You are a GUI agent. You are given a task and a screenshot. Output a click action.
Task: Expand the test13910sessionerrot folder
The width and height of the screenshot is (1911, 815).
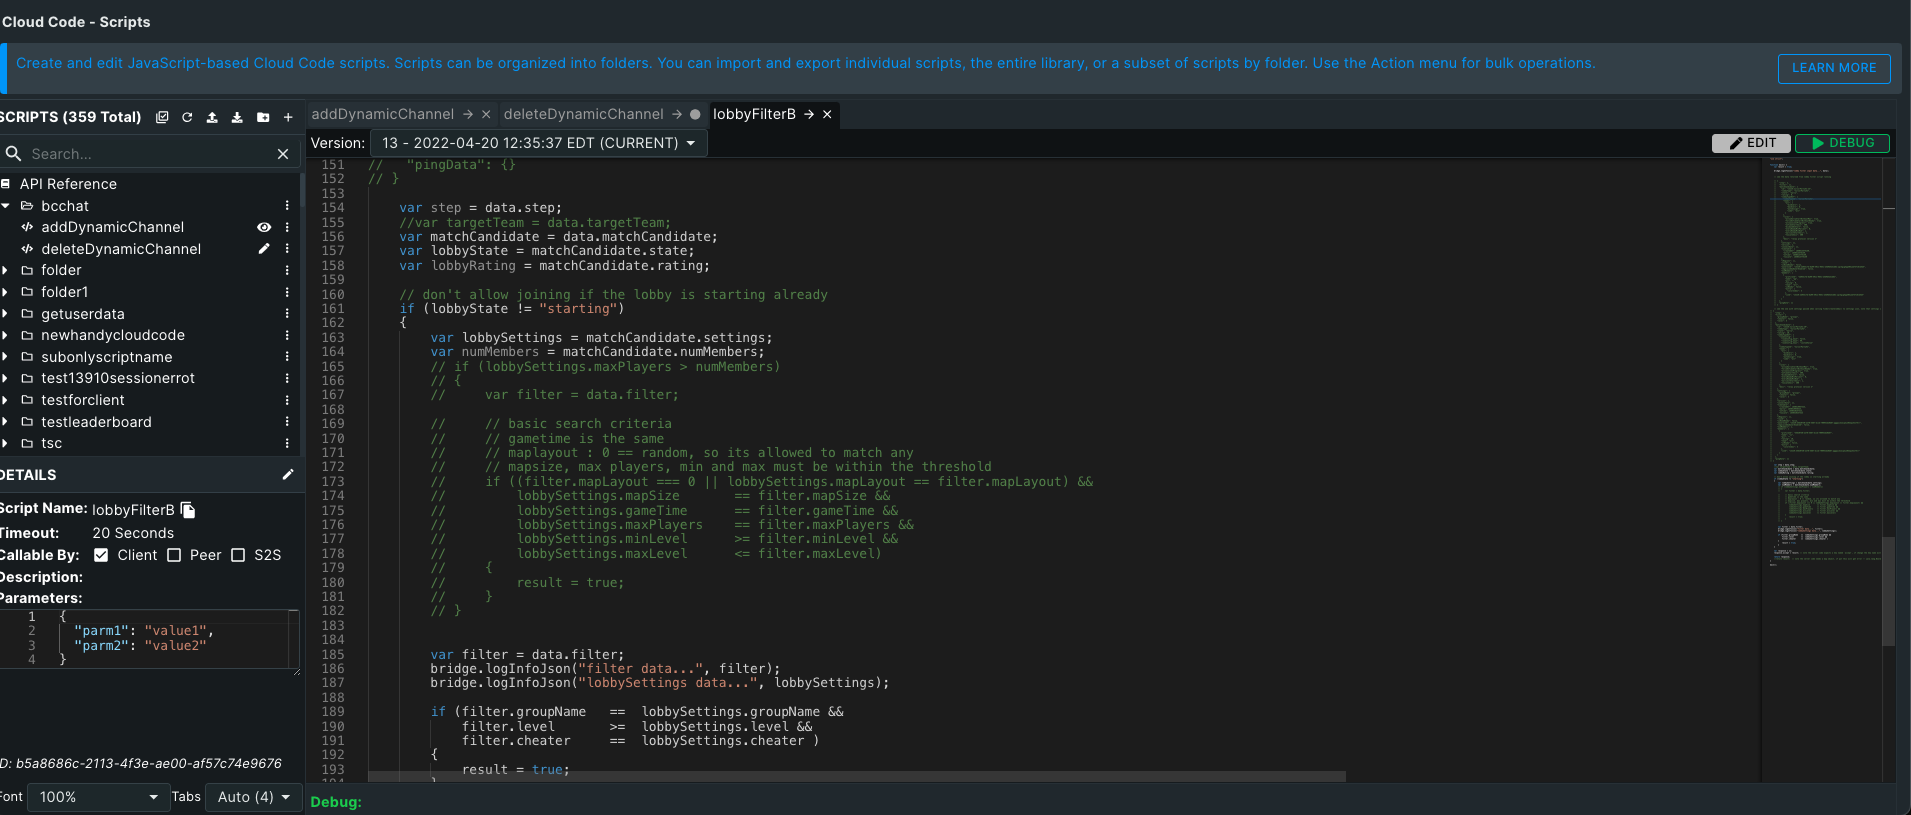[x=5, y=378]
